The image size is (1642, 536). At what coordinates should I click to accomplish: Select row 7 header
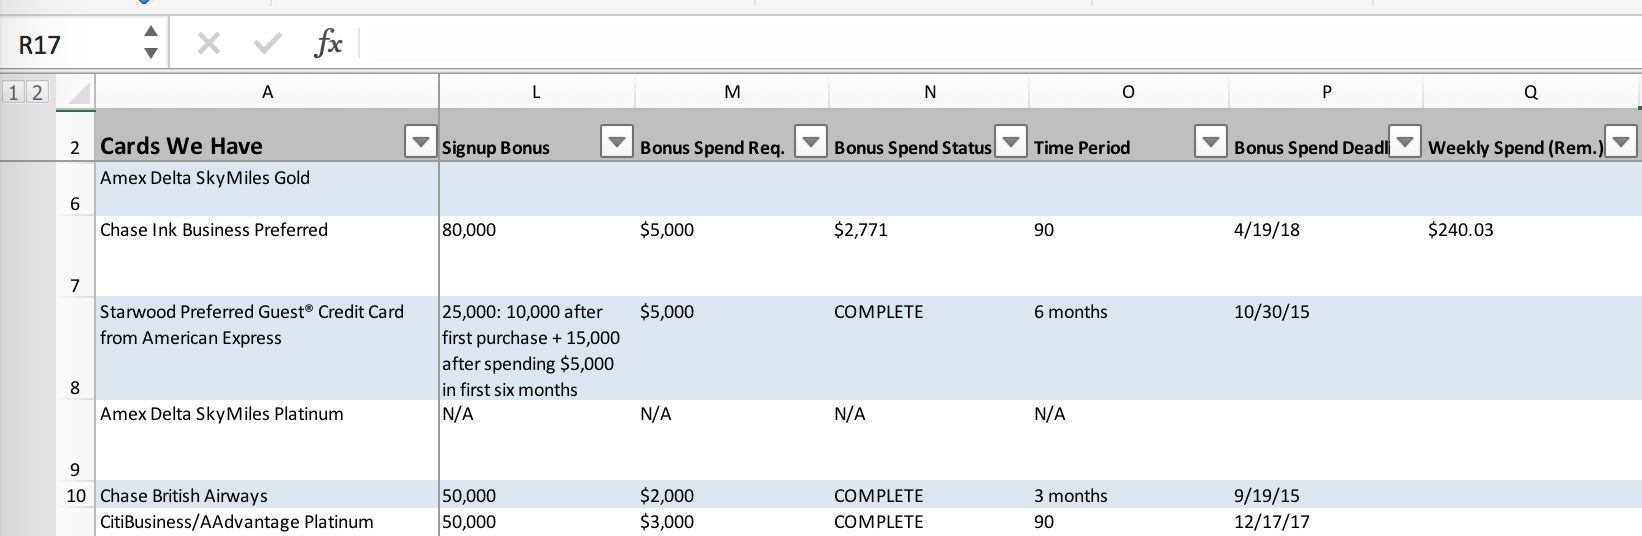tap(76, 256)
